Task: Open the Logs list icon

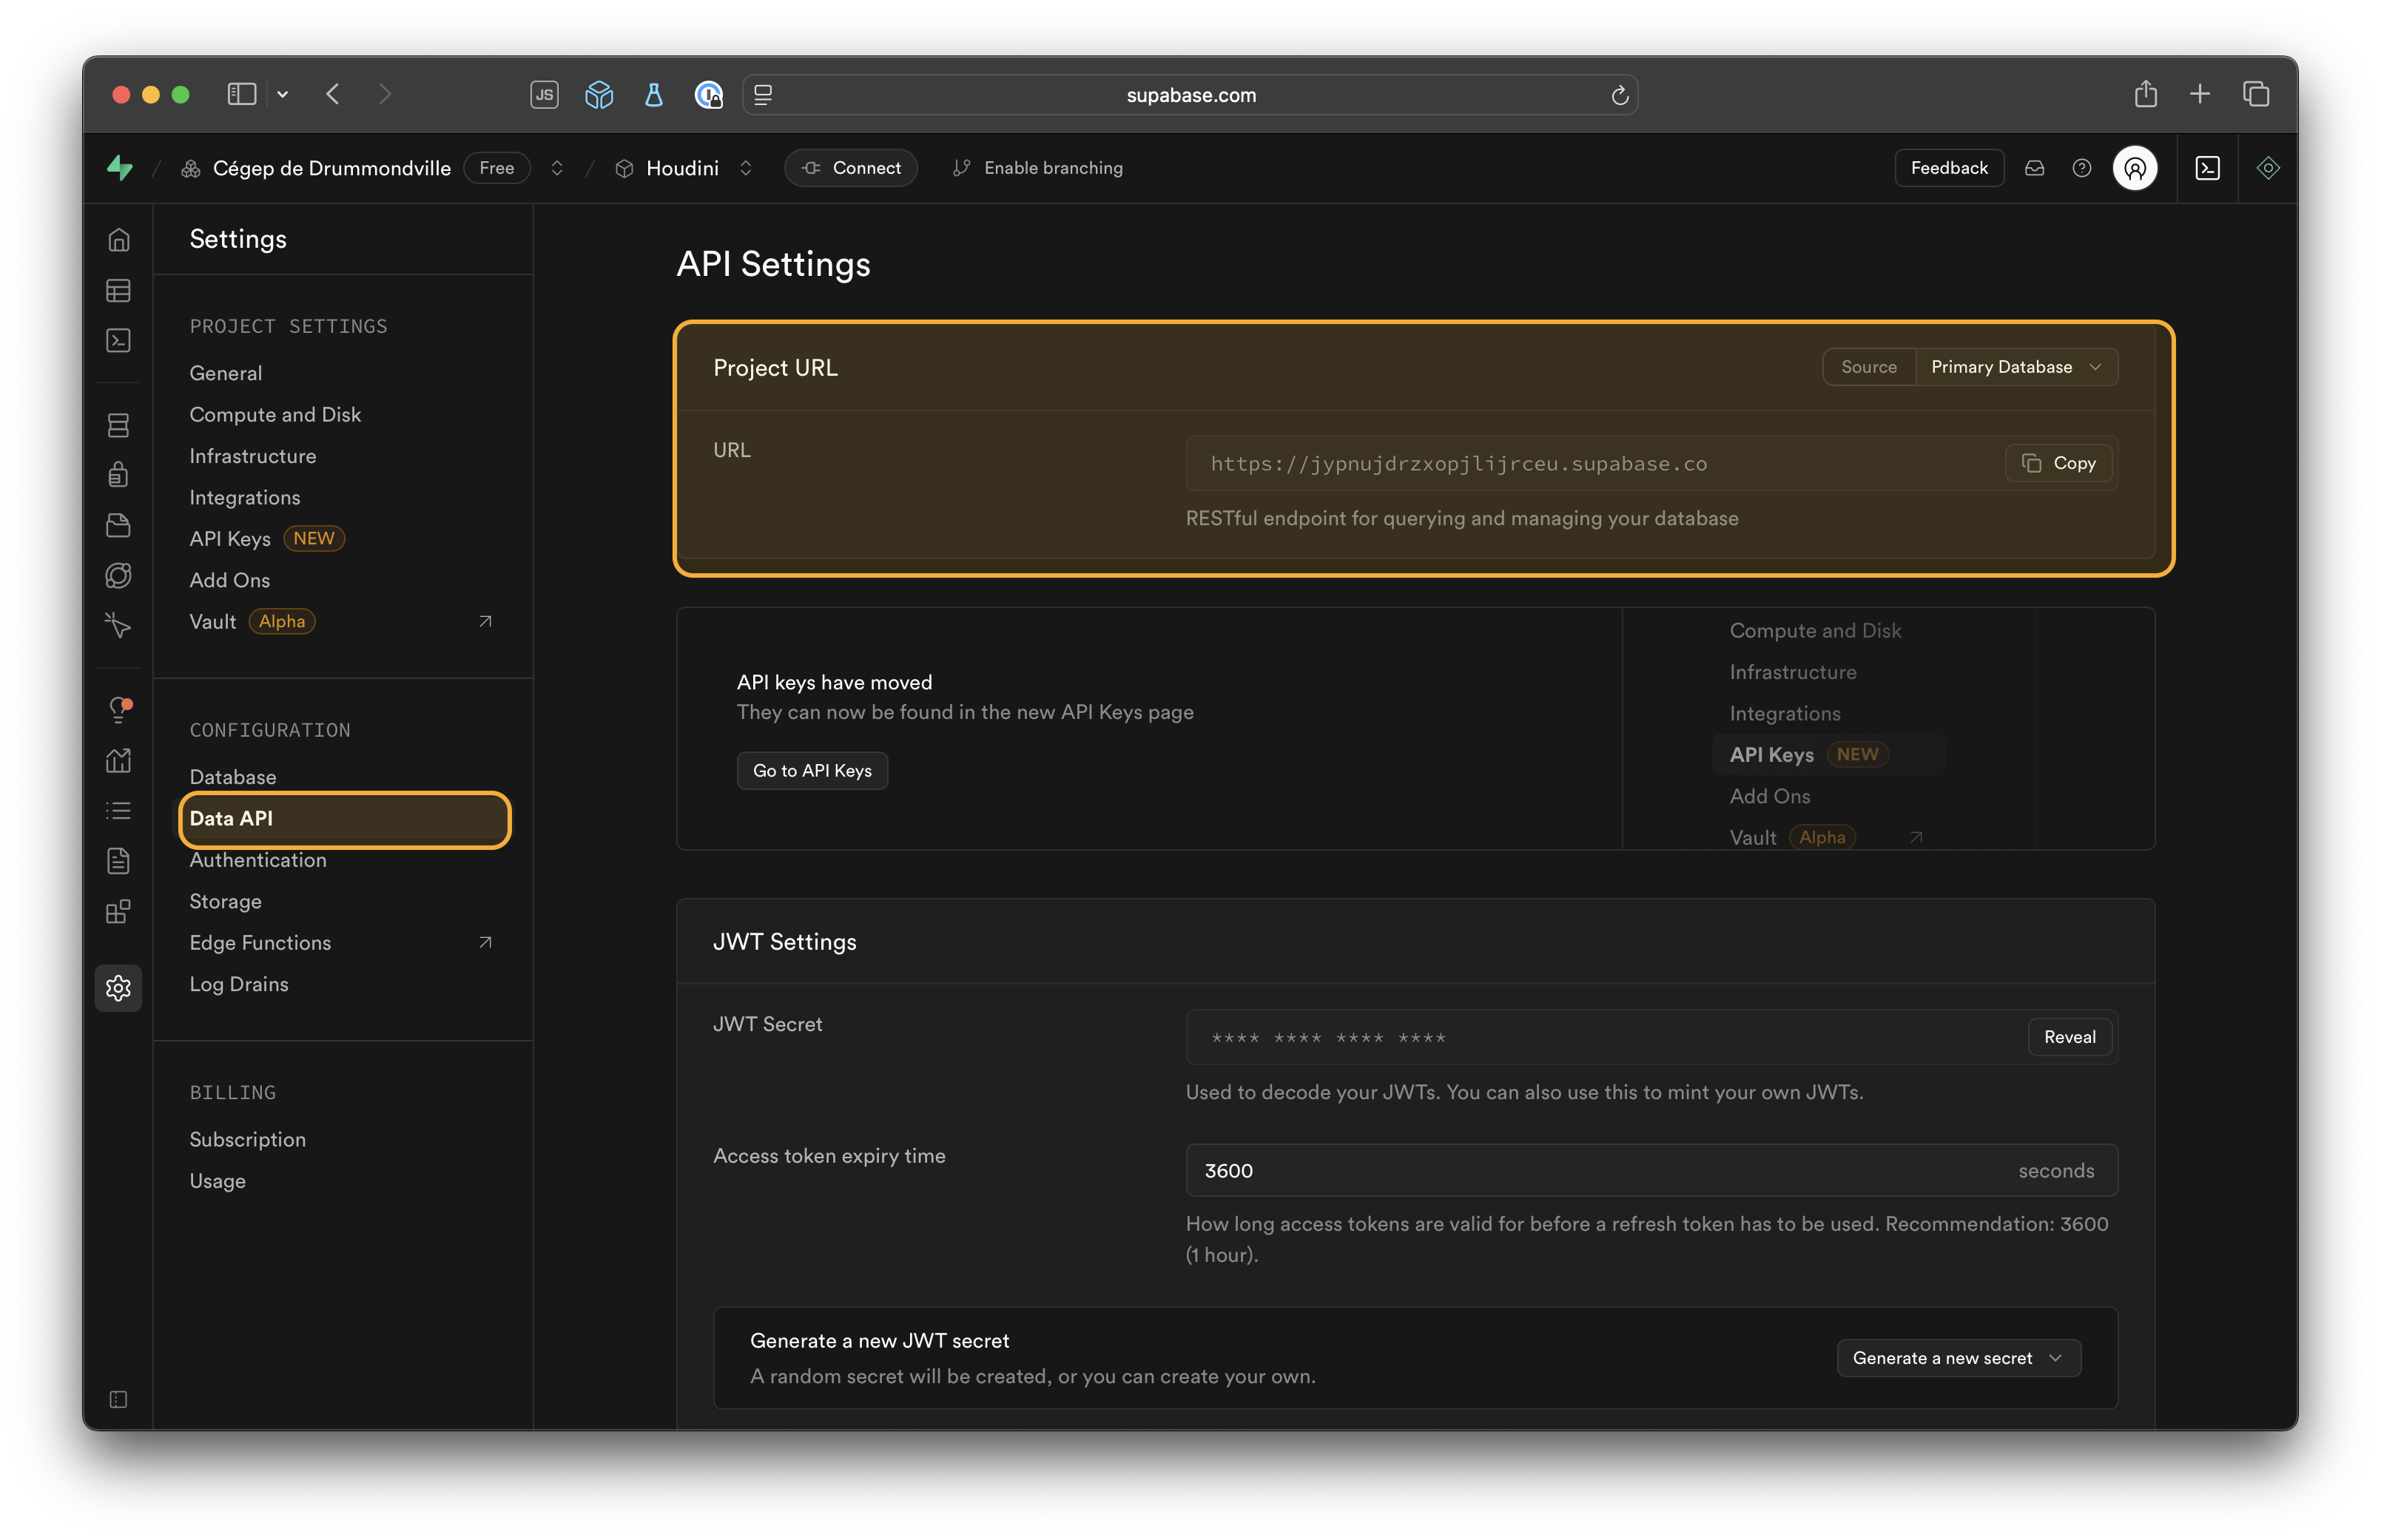Action: point(118,810)
